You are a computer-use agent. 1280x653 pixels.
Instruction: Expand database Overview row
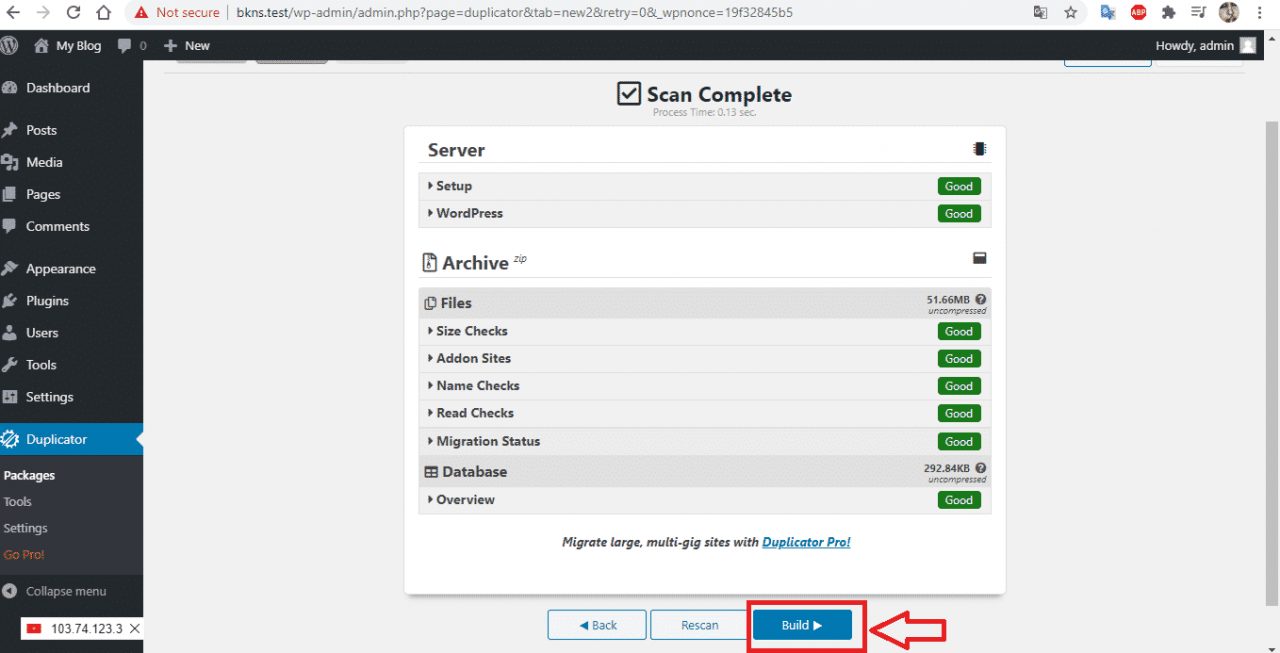pos(704,500)
